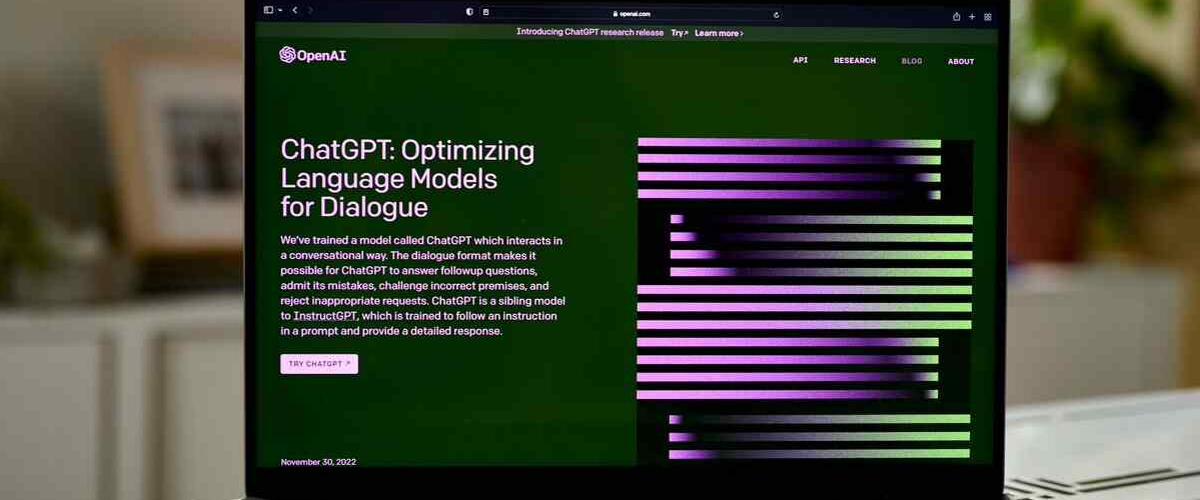The image size is (1200, 500).
Task: Go back with the Safari back arrow
Action: [295, 10]
